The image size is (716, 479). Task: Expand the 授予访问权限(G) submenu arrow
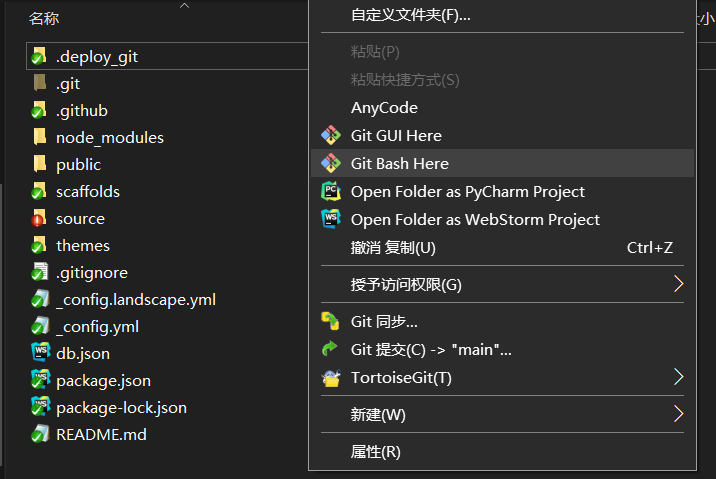point(679,284)
